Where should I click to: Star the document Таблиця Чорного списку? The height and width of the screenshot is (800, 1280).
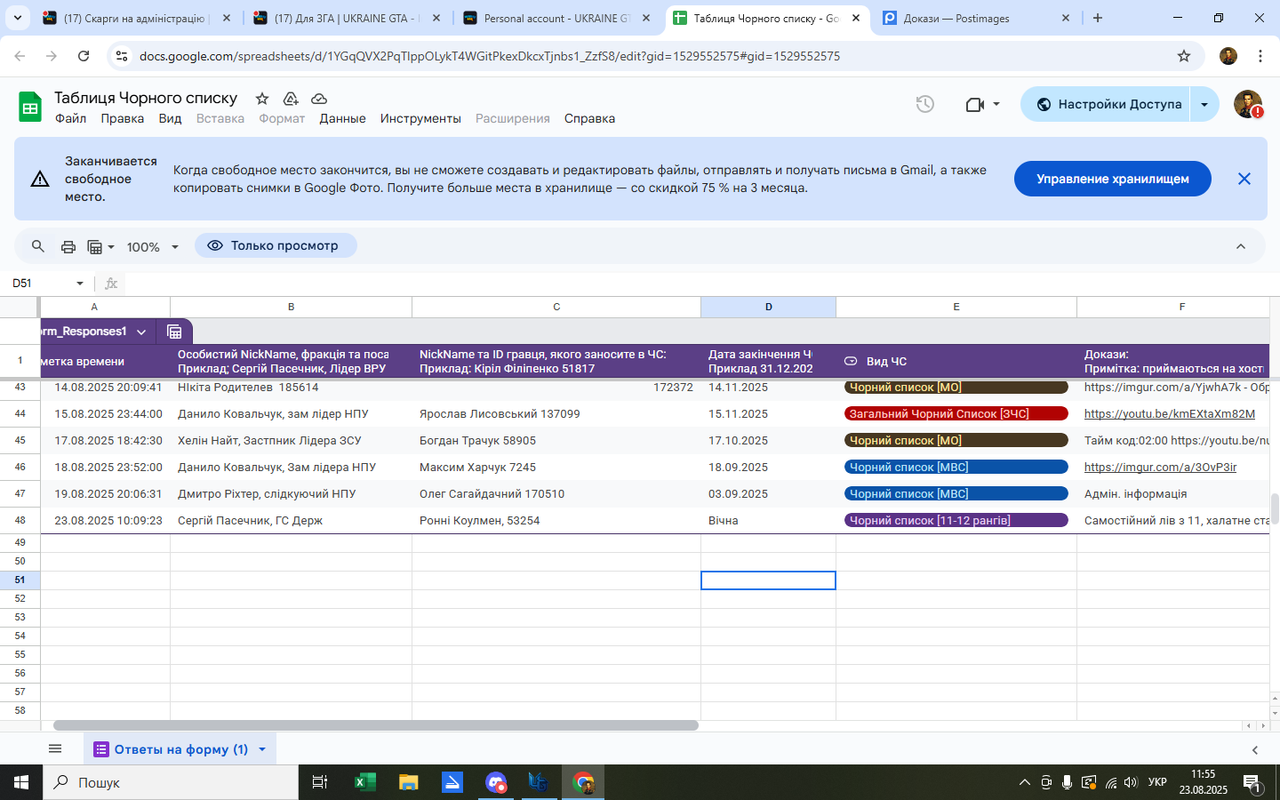[262, 98]
